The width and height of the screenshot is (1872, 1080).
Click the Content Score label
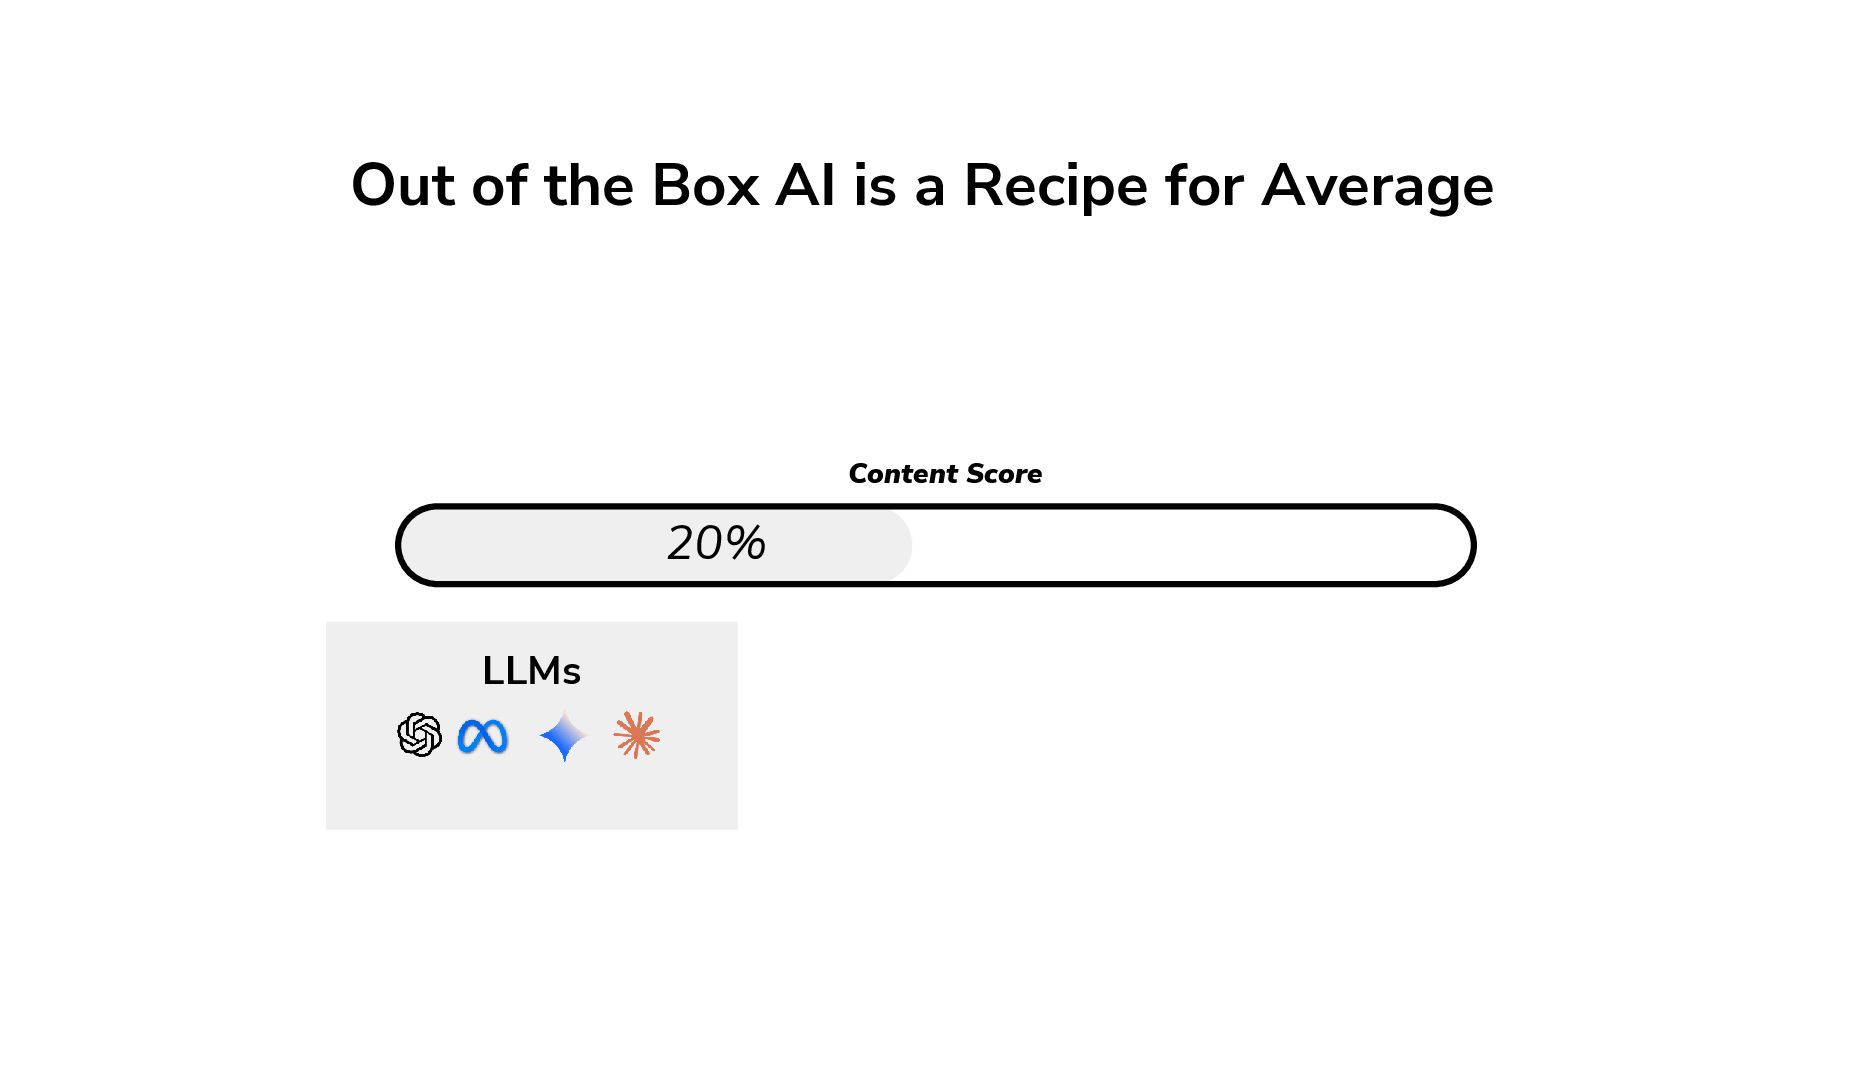tap(945, 474)
